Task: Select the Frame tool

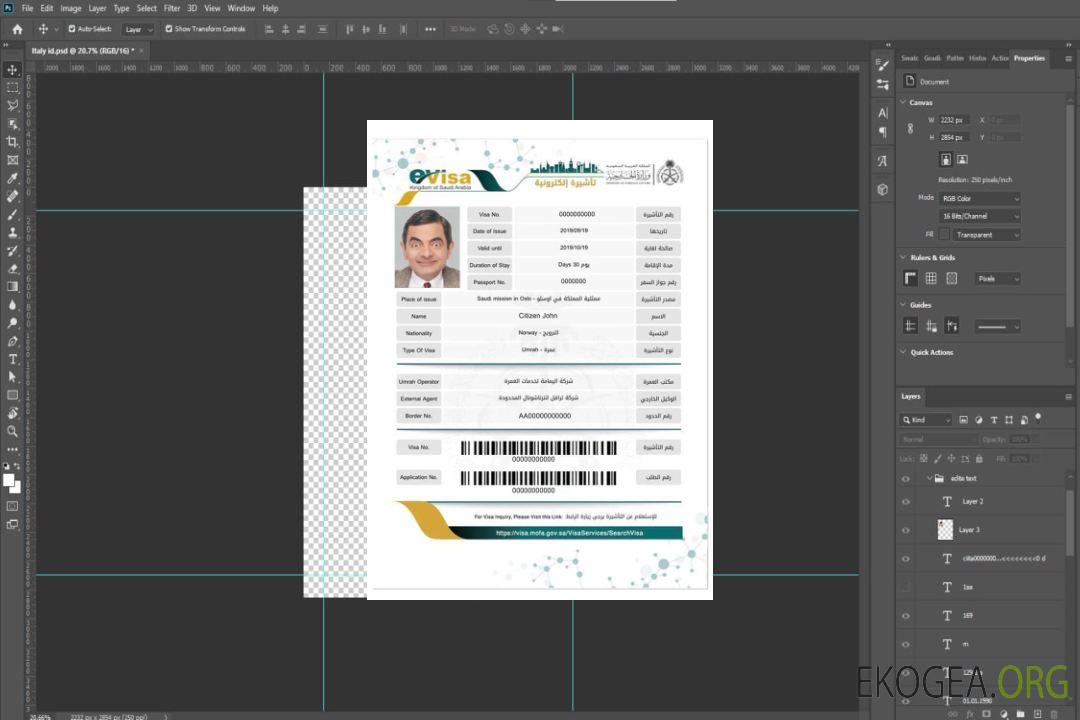Action: click(12, 160)
